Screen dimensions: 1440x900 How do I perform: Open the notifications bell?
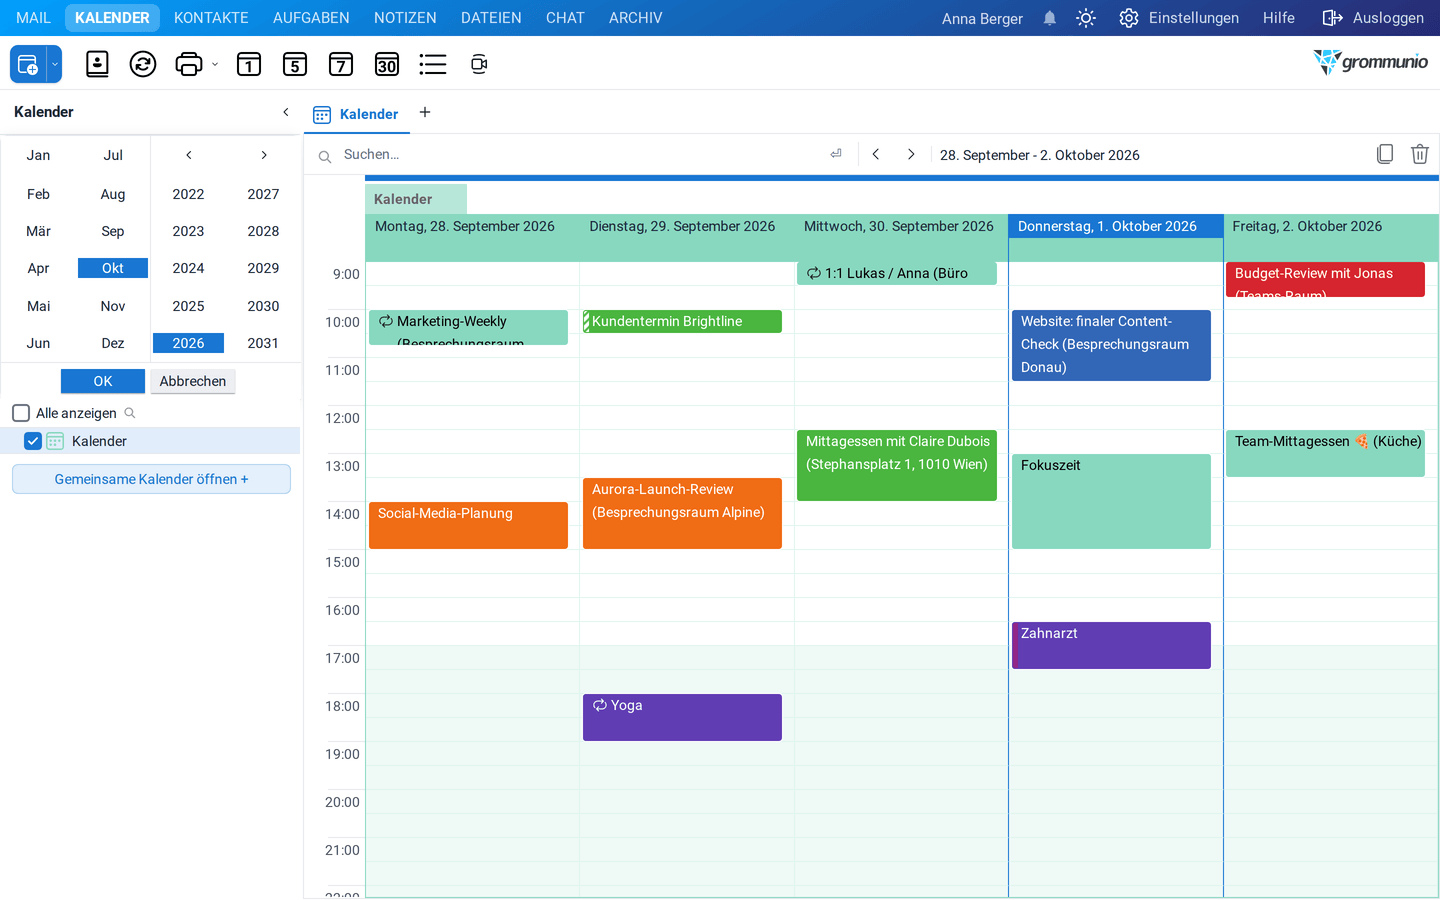click(1050, 18)
